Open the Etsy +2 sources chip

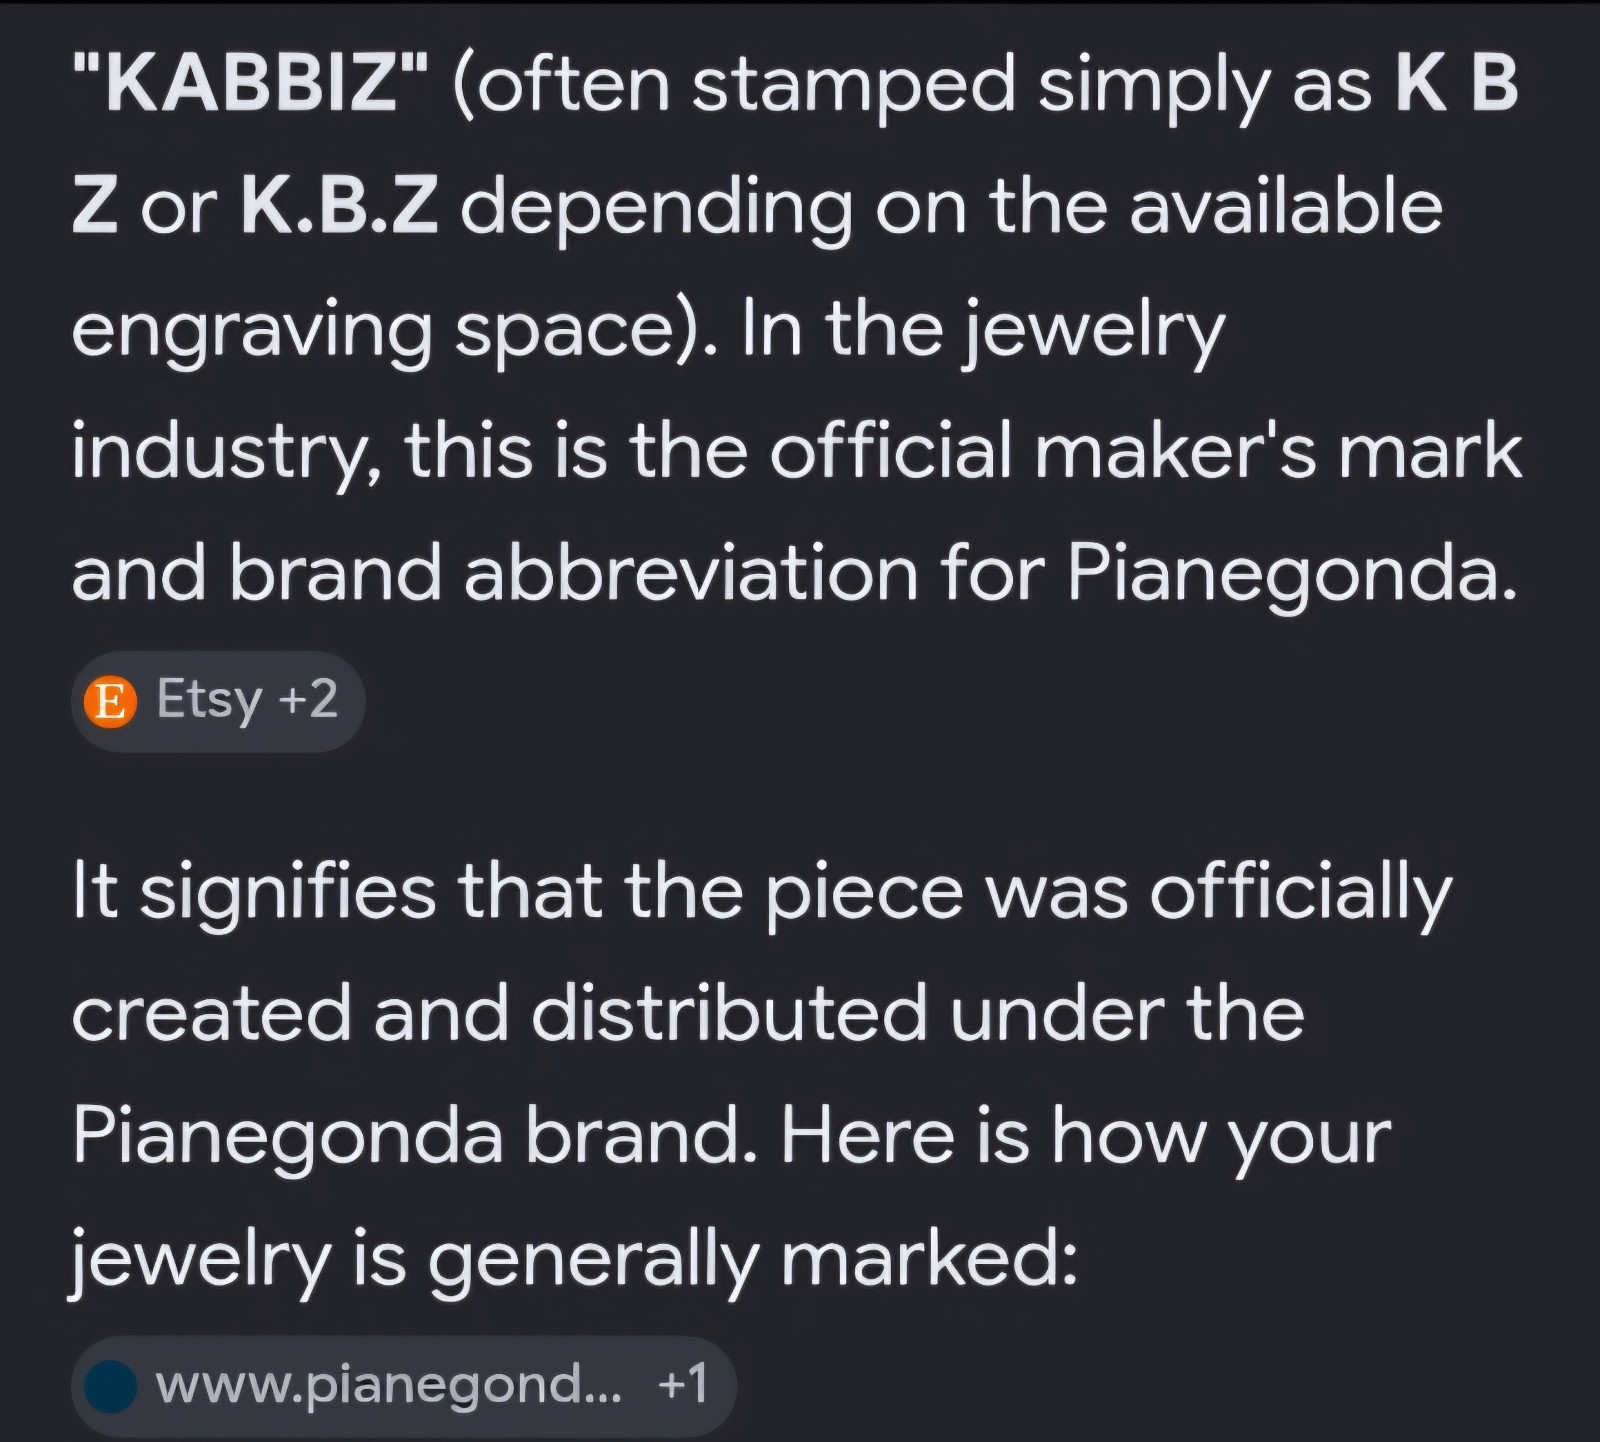coord(218,701)
